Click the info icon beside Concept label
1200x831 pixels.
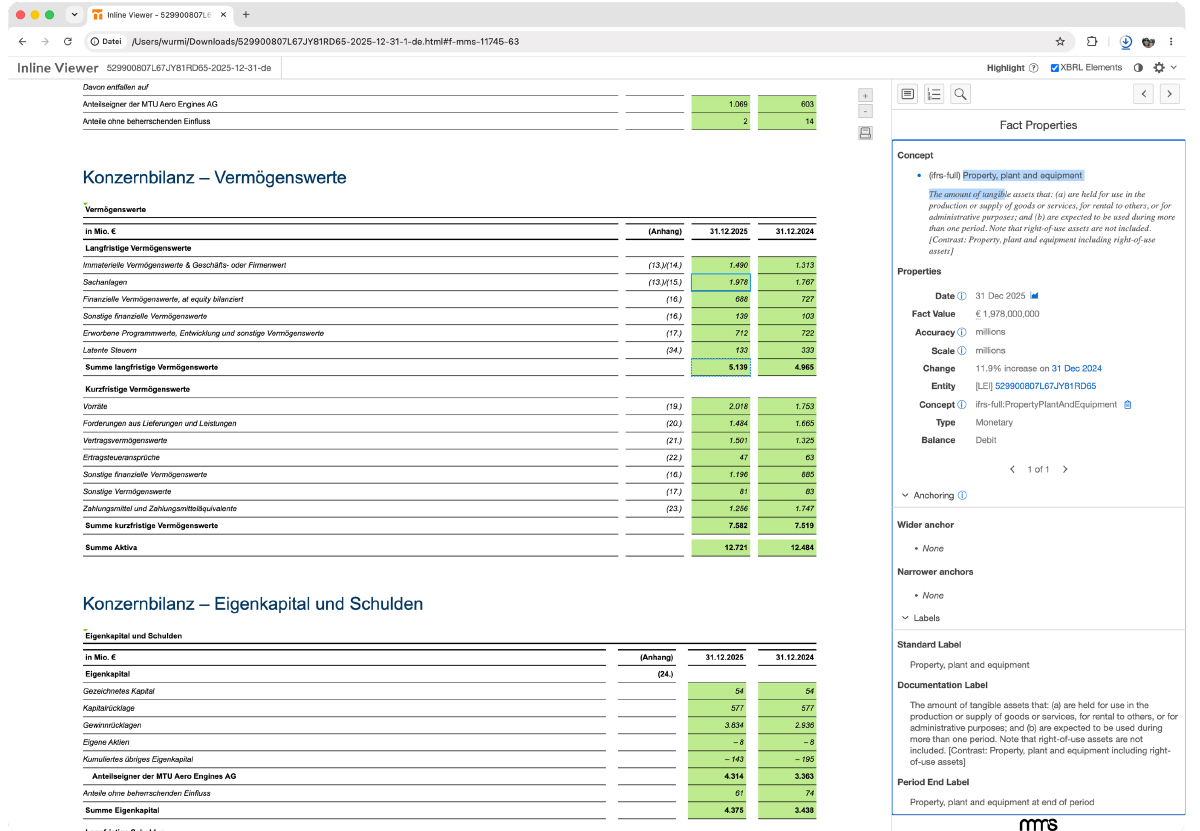click(x=962, y=405)
